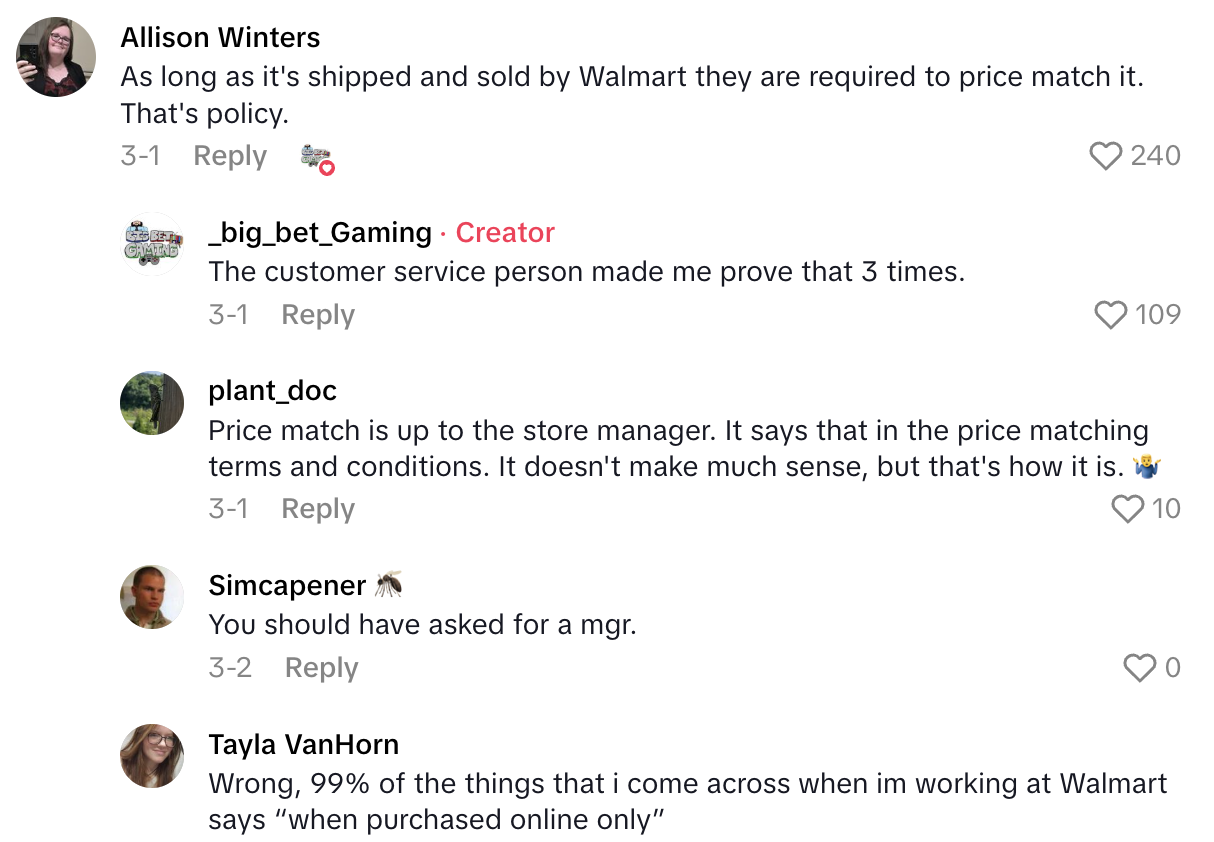Click the liked-by-creator badge icon
Image resolution: width=1214 pixels, height=842 pixels.
click(317, 158)
